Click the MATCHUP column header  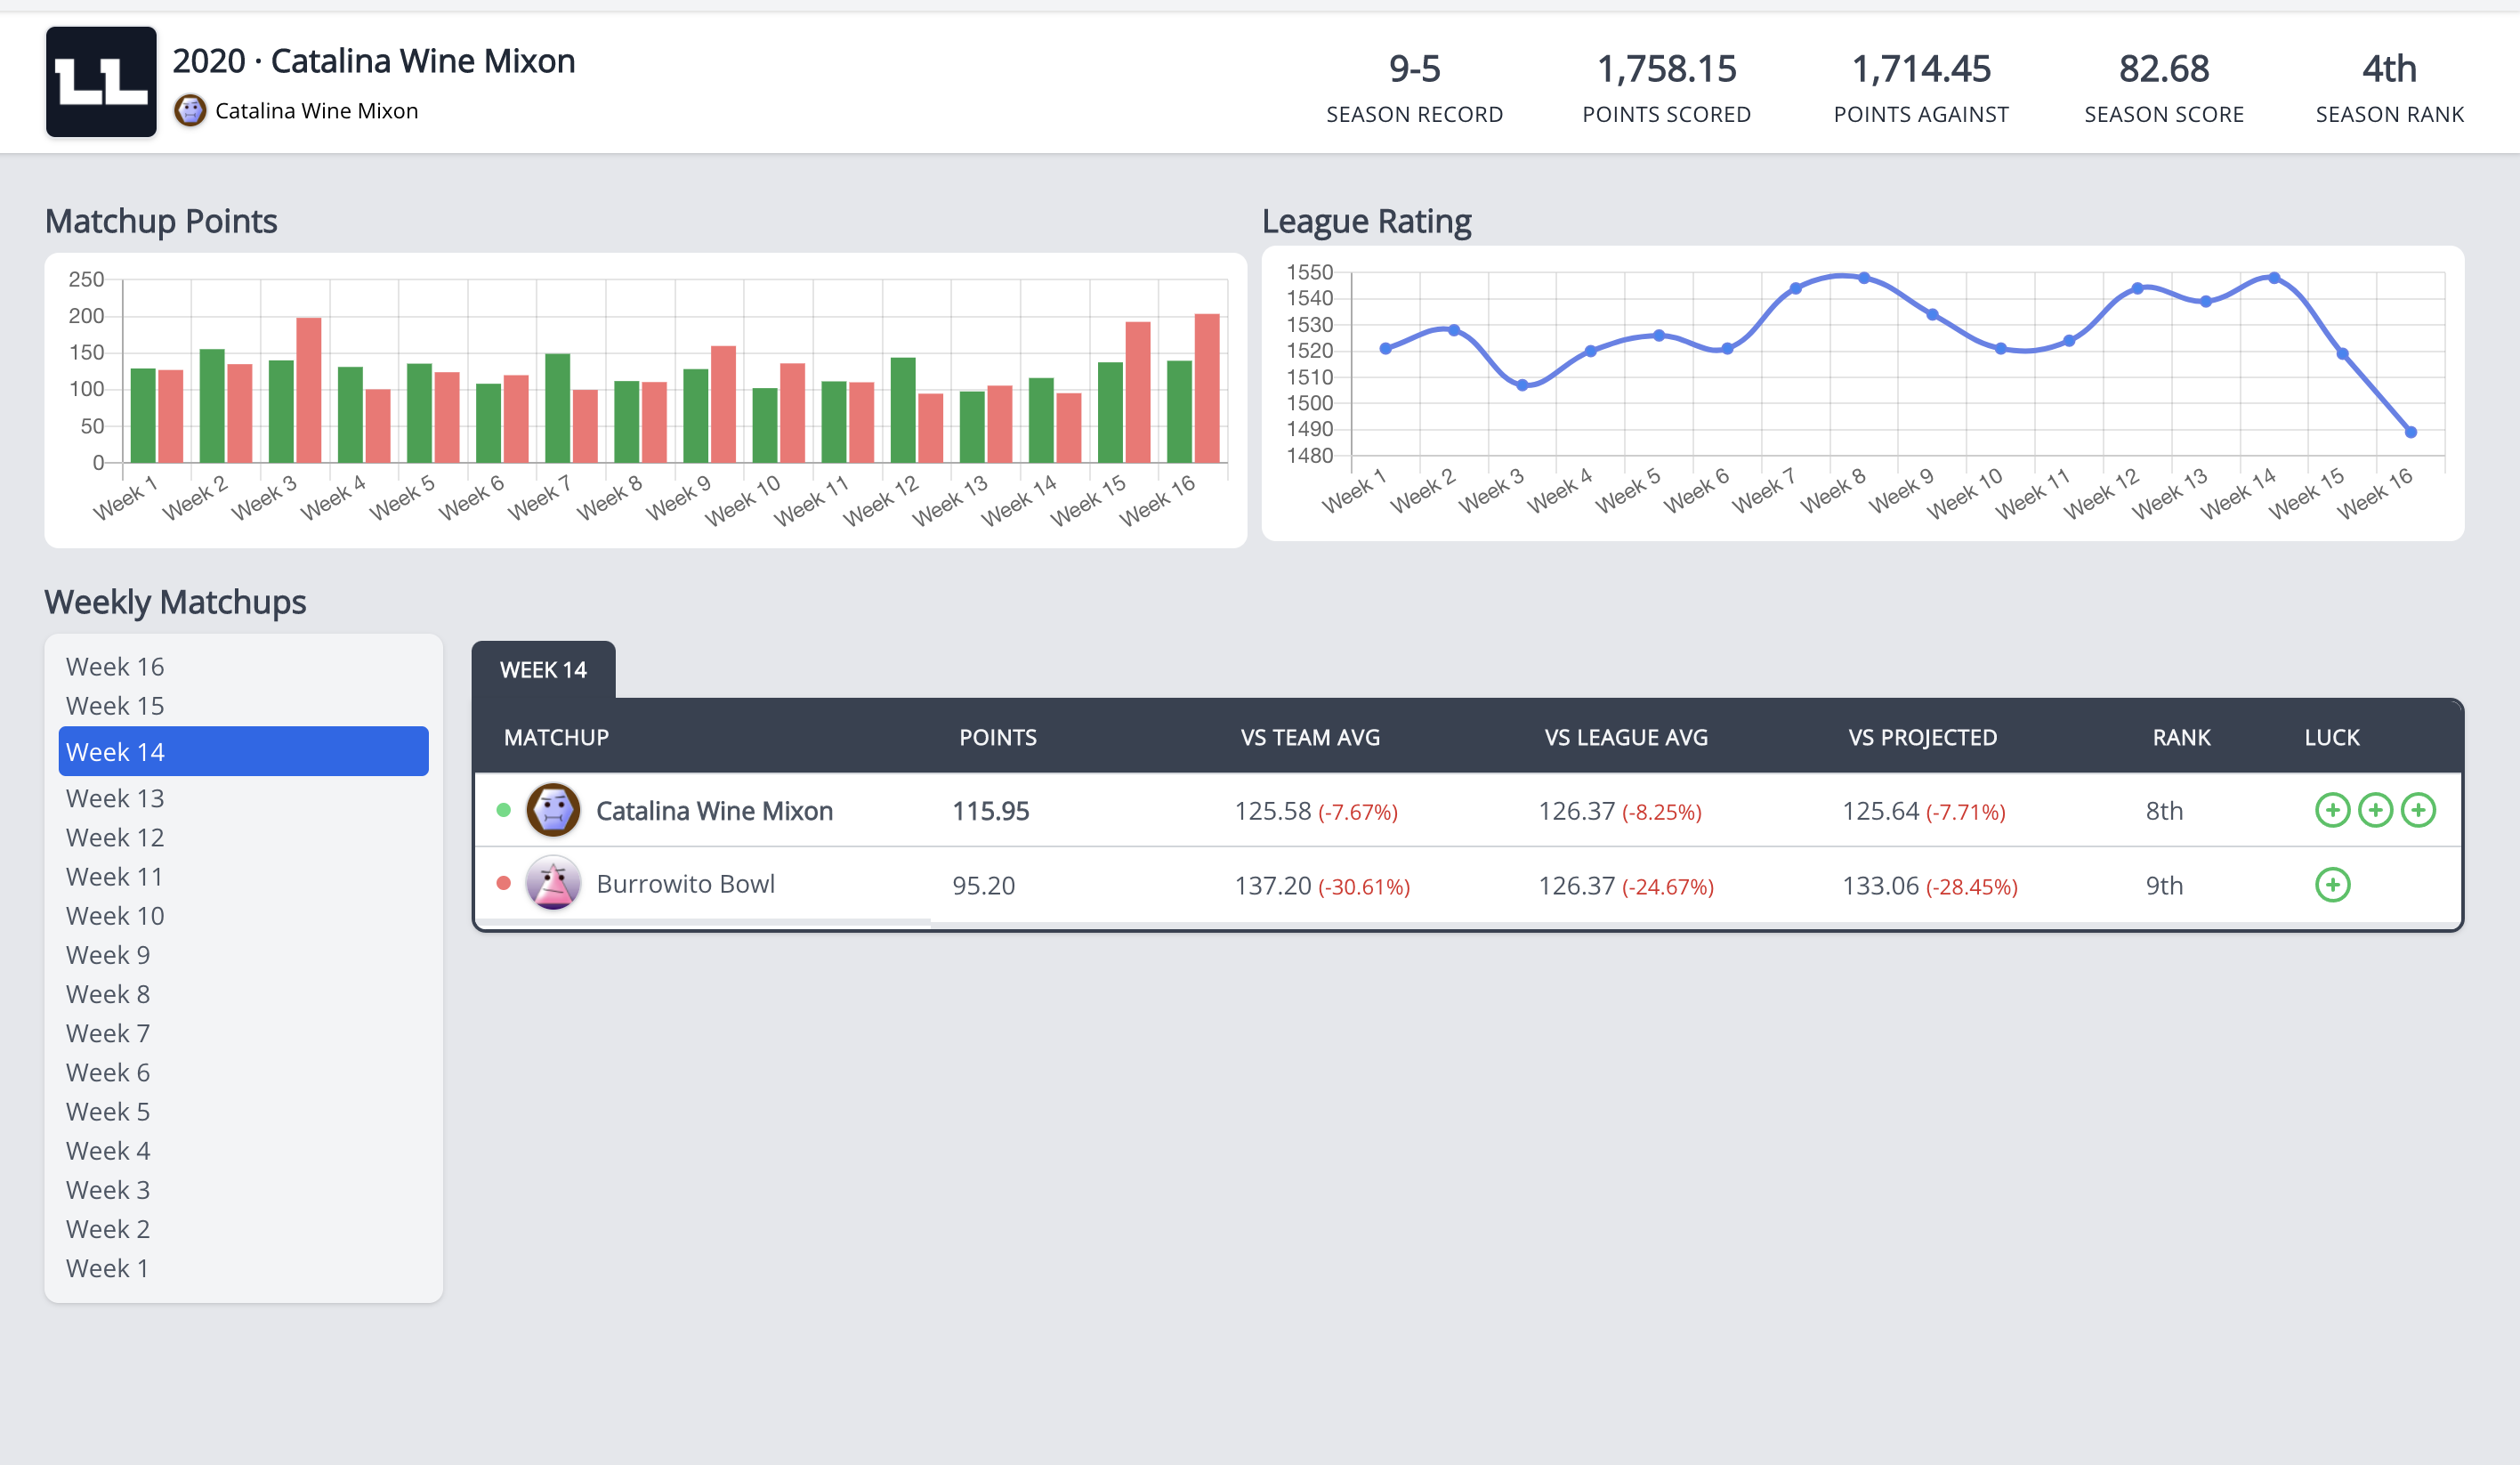556,738
